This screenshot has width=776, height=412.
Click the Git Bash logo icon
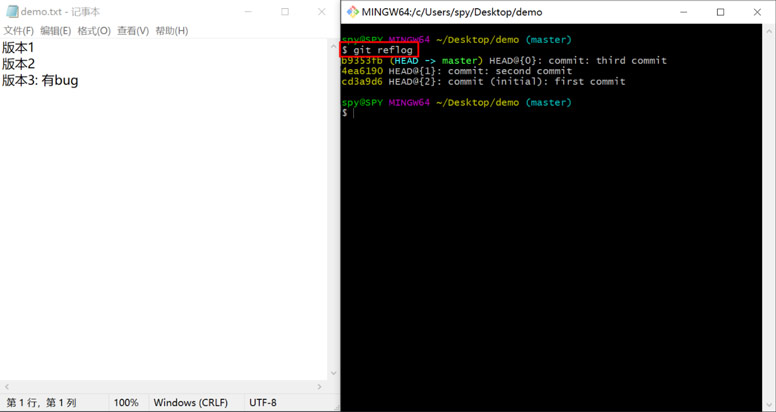pos(352,12)
